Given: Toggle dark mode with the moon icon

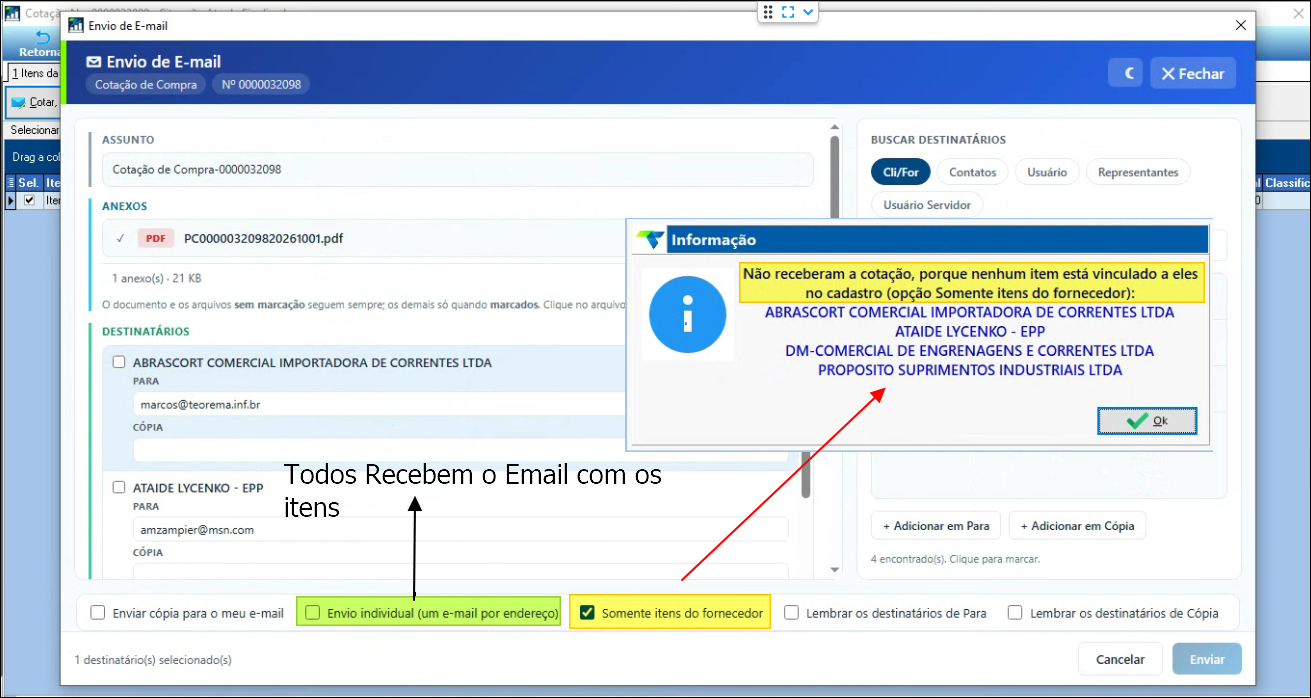Looking at the screenshot, I should coord(1126,73).
